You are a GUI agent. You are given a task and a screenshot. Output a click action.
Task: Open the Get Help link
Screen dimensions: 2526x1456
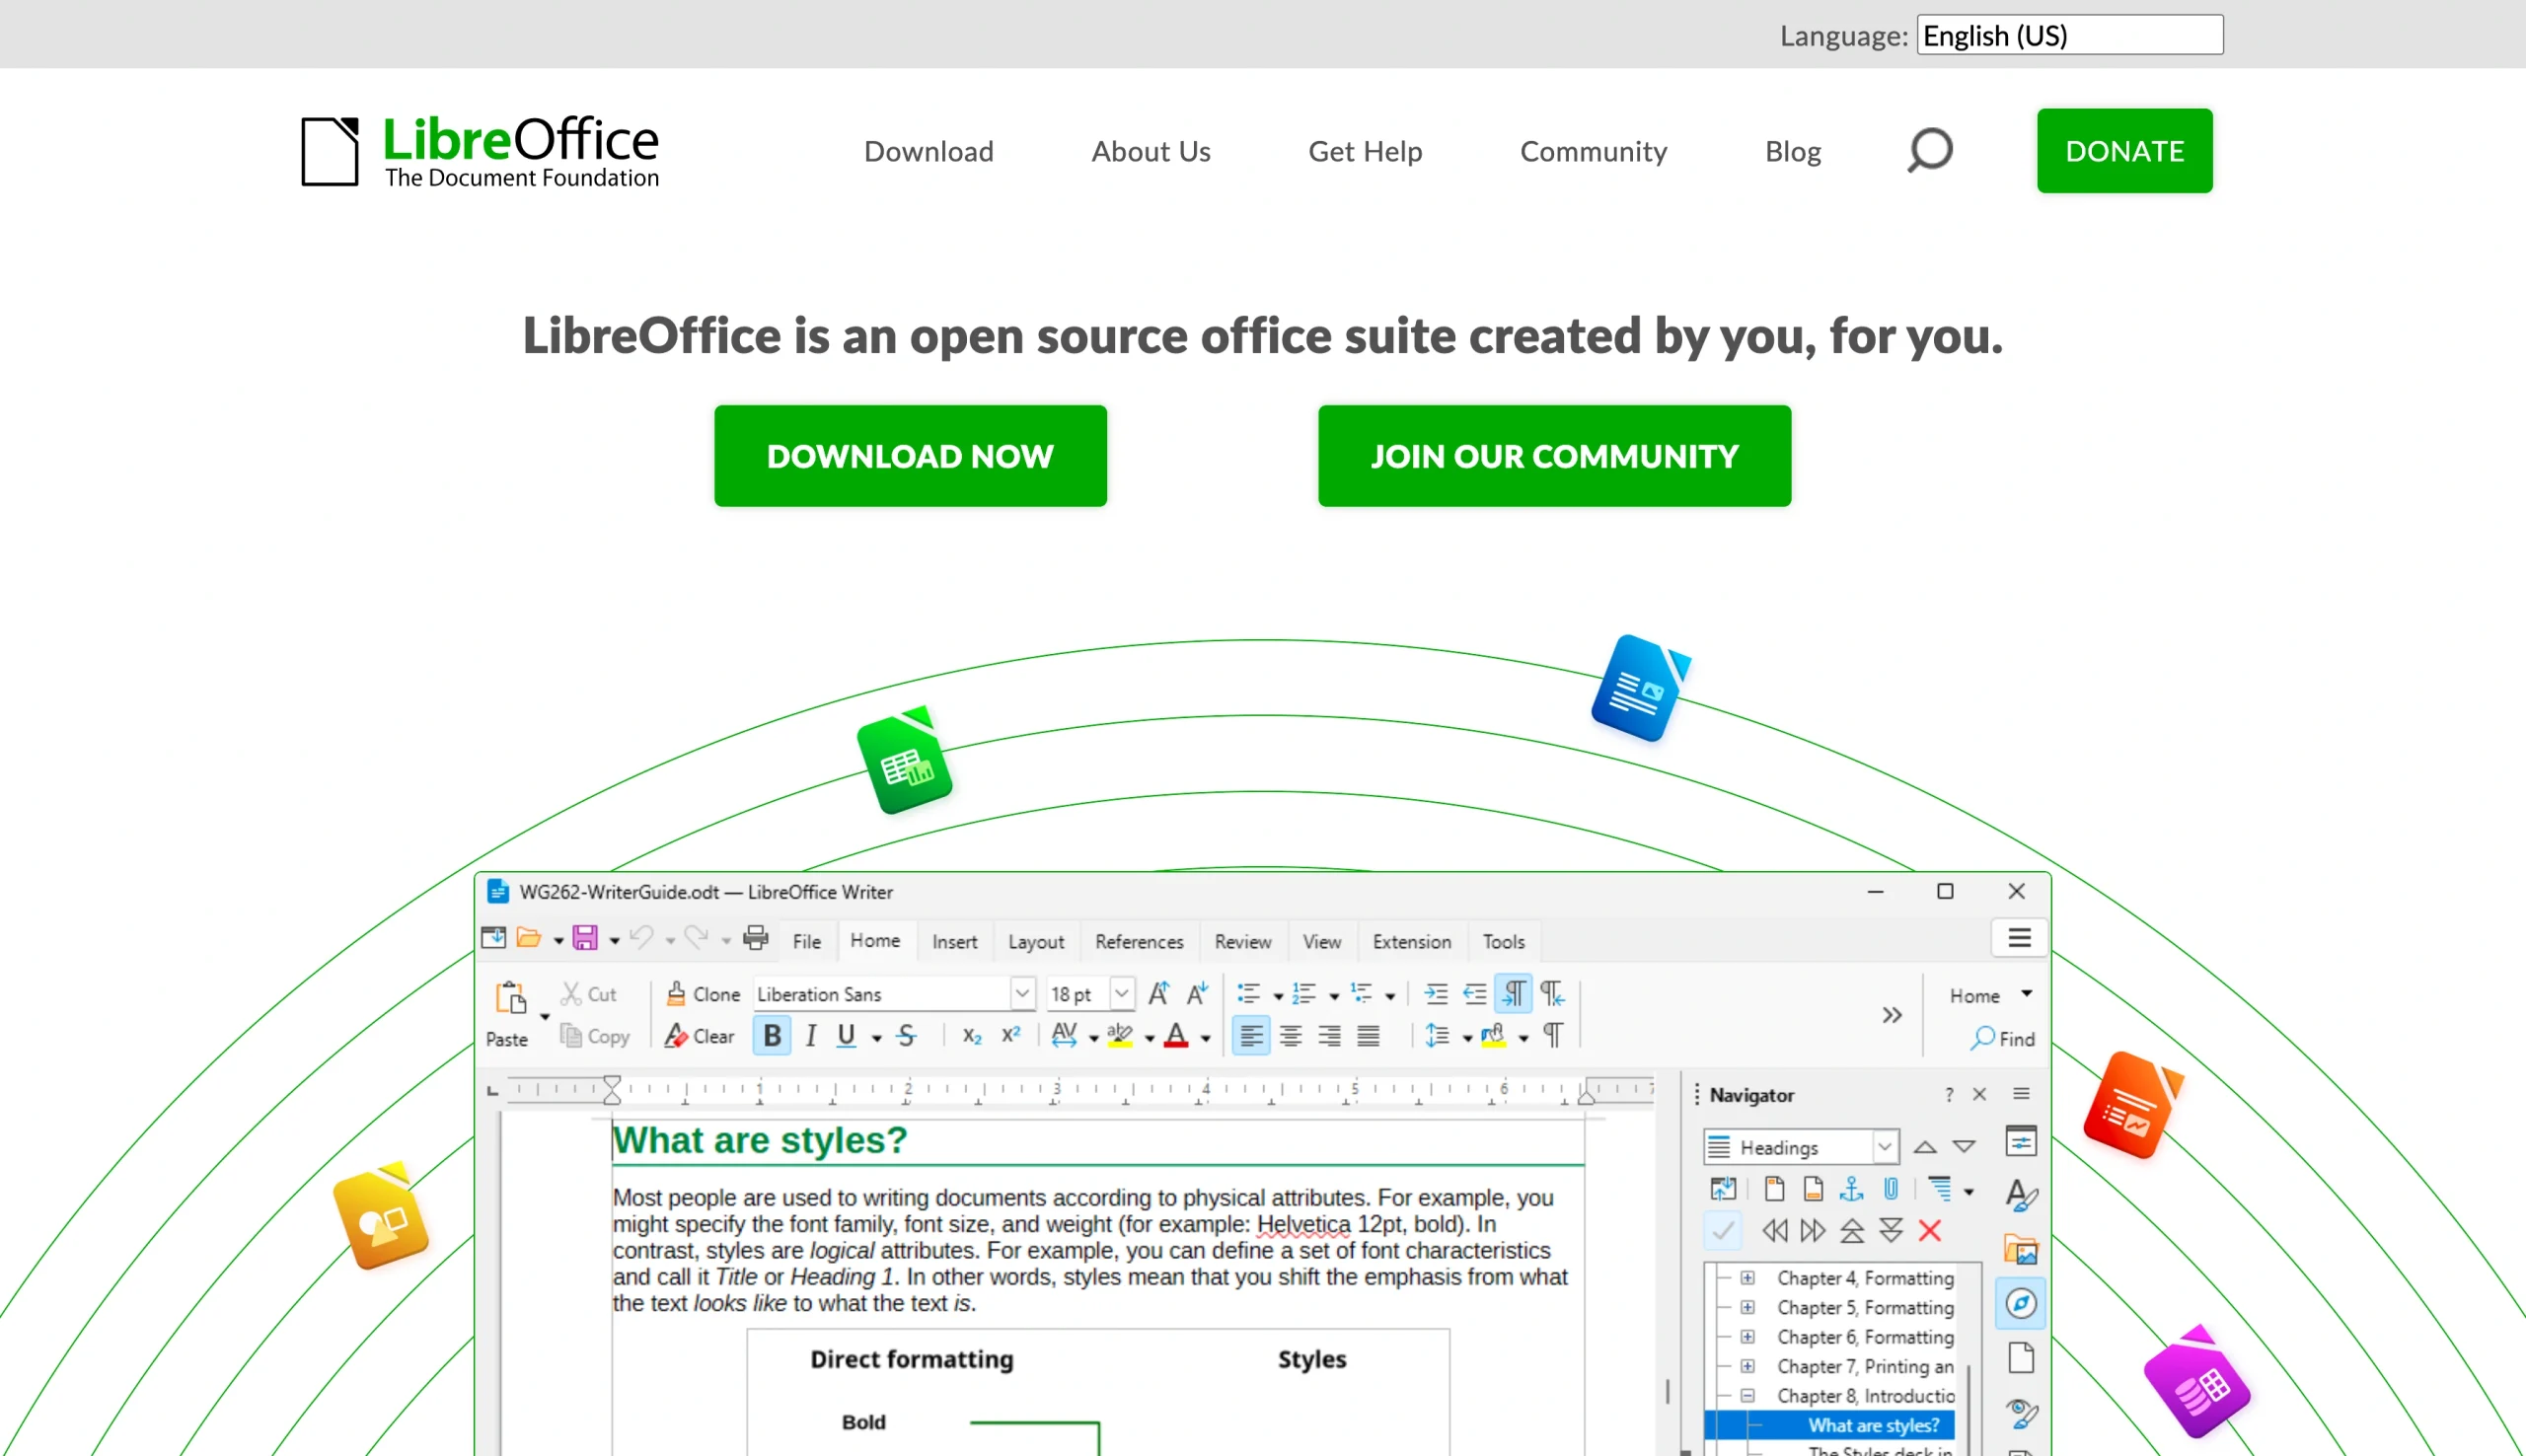1365,151
